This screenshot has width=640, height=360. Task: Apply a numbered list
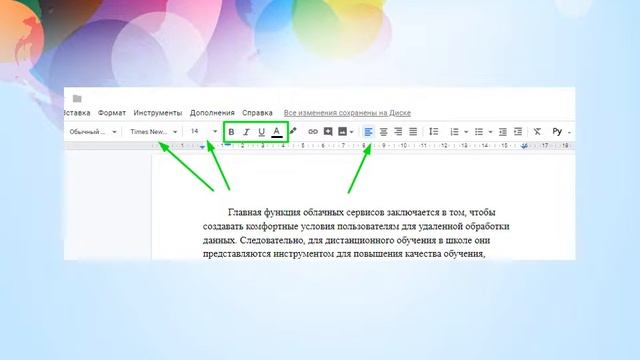click(454, 132)
